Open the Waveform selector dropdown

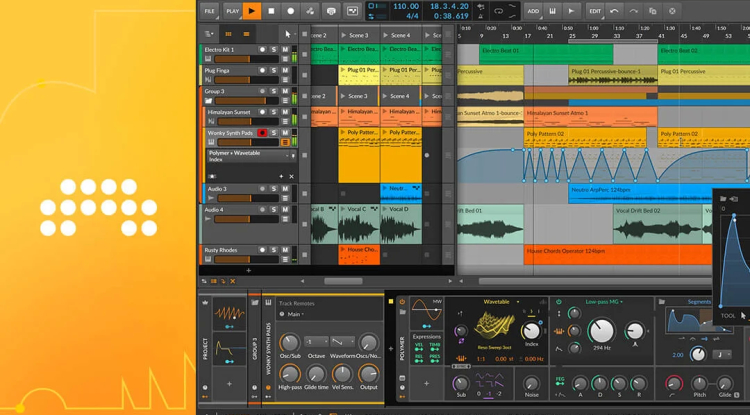coord(342,342)
